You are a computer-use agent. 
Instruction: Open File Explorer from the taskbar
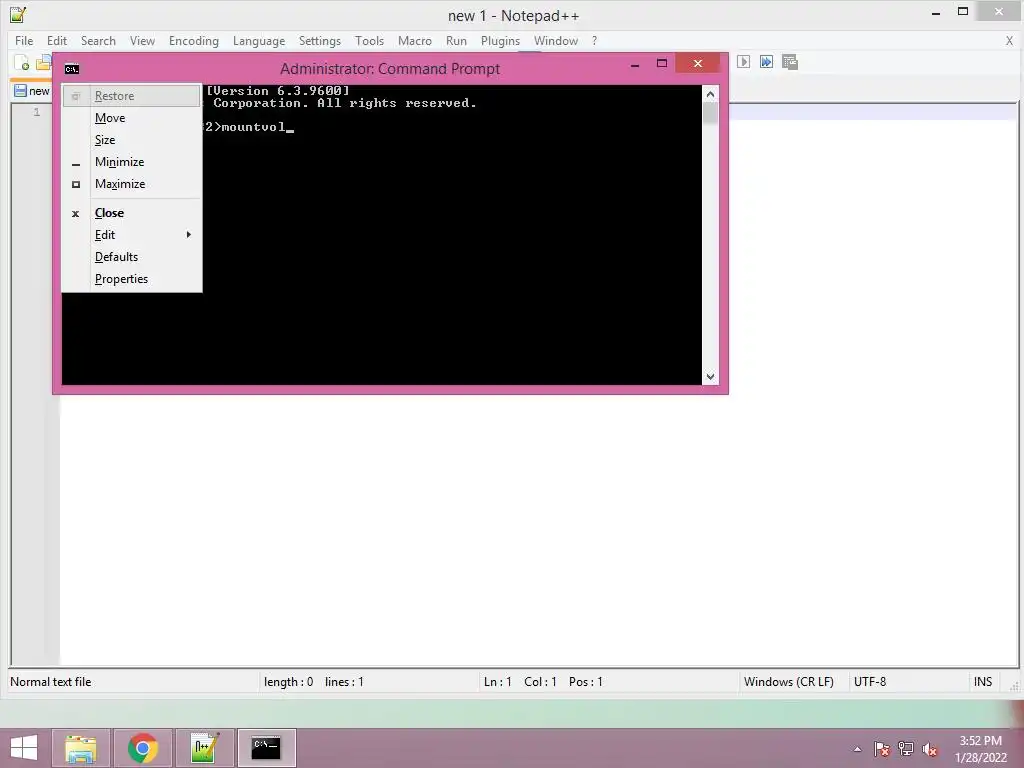(x=80, y=748)
